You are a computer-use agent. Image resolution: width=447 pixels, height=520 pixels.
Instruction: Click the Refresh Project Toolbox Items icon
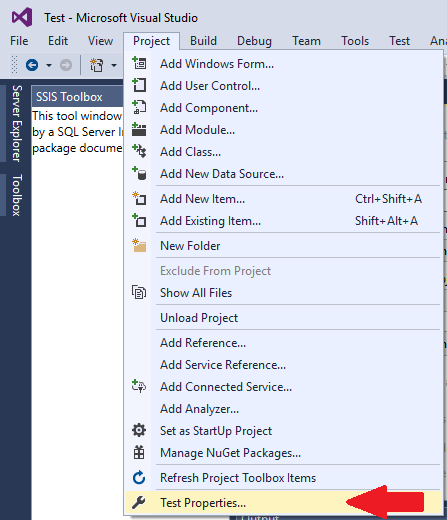pyautogui.click(x=139, y=477)
